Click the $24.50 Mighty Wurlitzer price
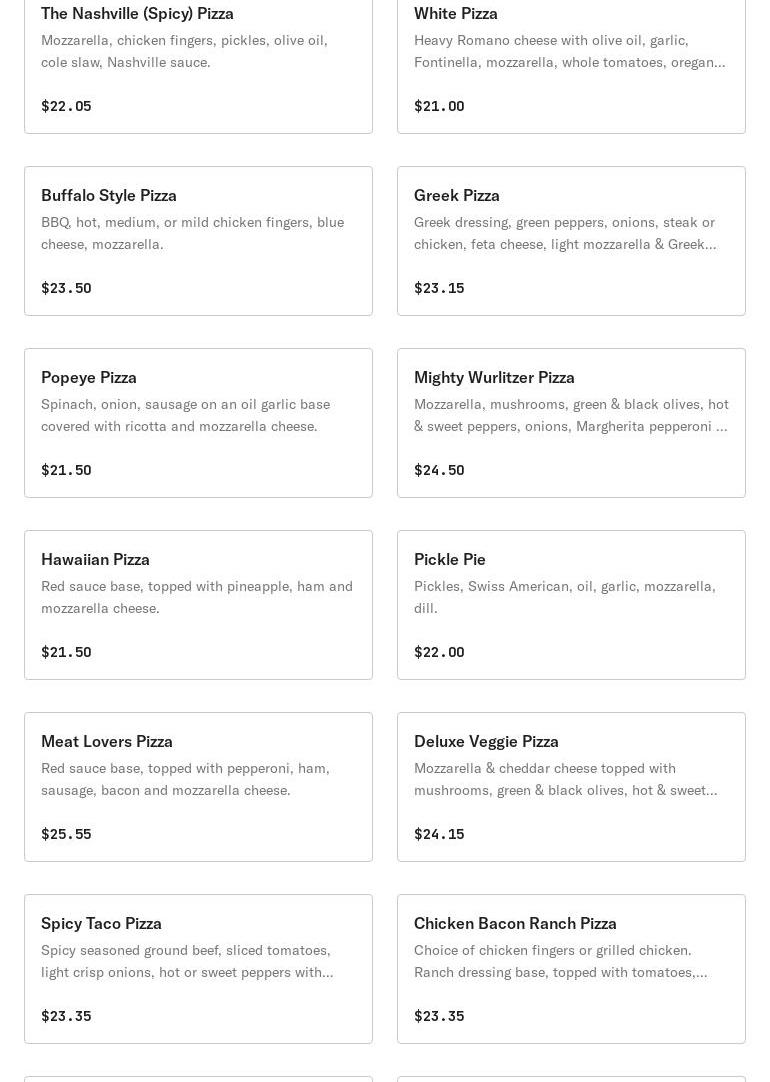Viewport: 770px width, 1082px height. pos(439,470)
